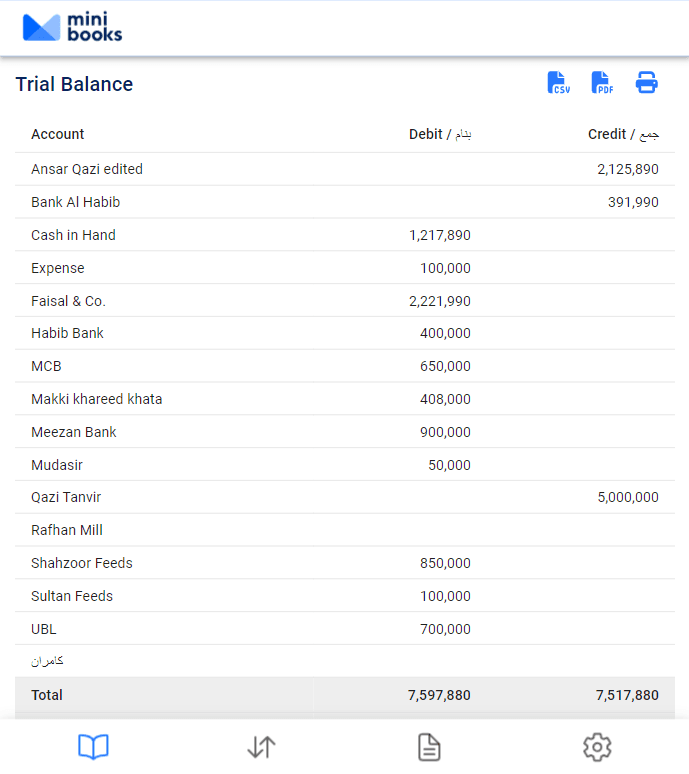This screenshot has width=689, height=774.
Task: Open the settings gear tab
Action: (x=597, y=747)
